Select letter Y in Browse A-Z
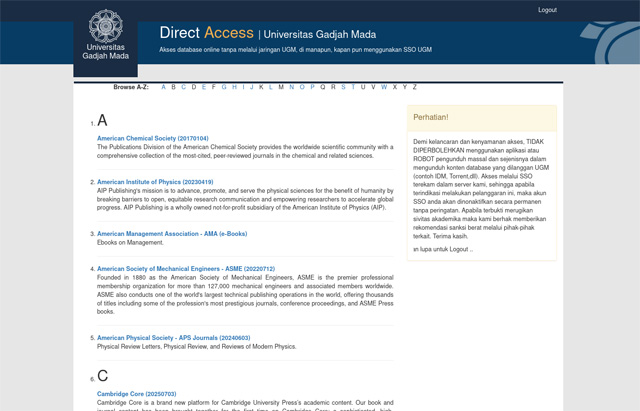Screen dimensions: 640x411 (405, 87)
